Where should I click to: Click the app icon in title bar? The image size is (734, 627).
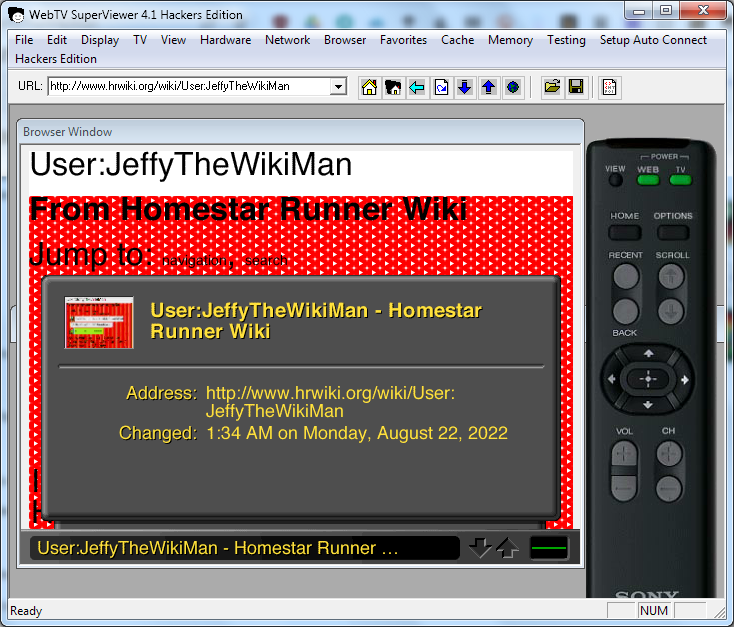click(x=16, y=15)
